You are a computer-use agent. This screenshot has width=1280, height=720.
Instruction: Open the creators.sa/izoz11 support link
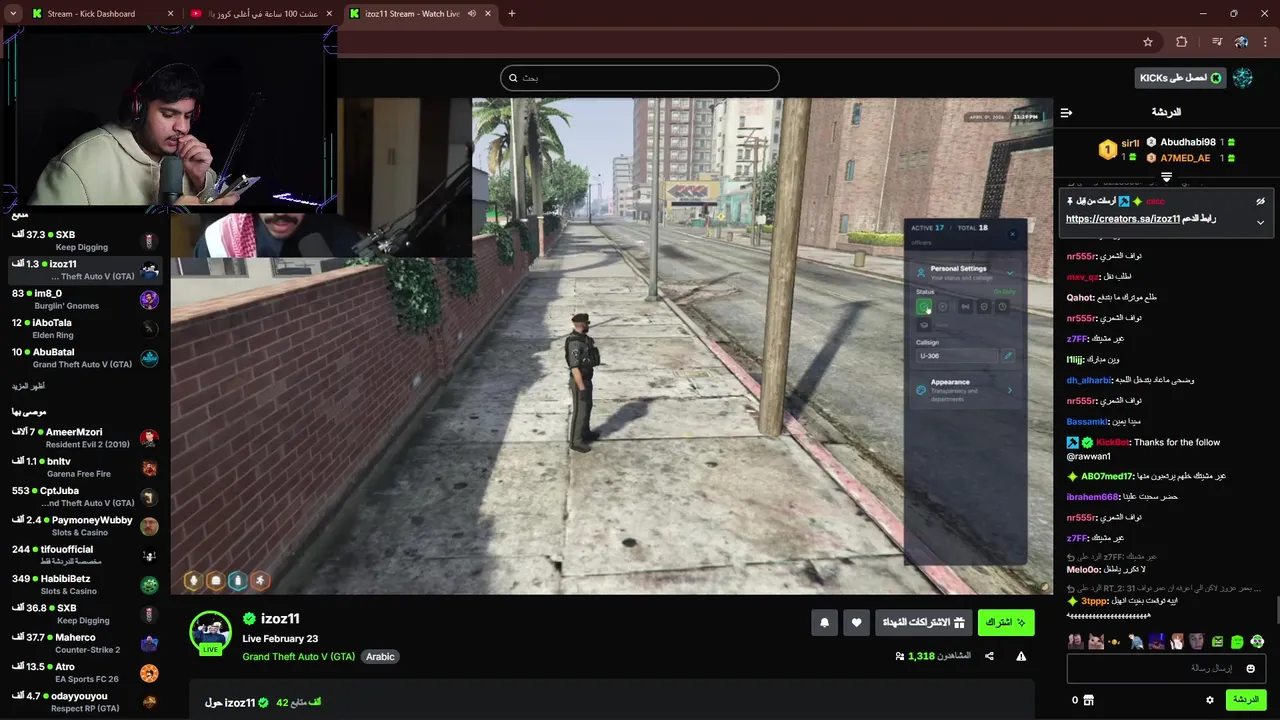point(1123,219)
